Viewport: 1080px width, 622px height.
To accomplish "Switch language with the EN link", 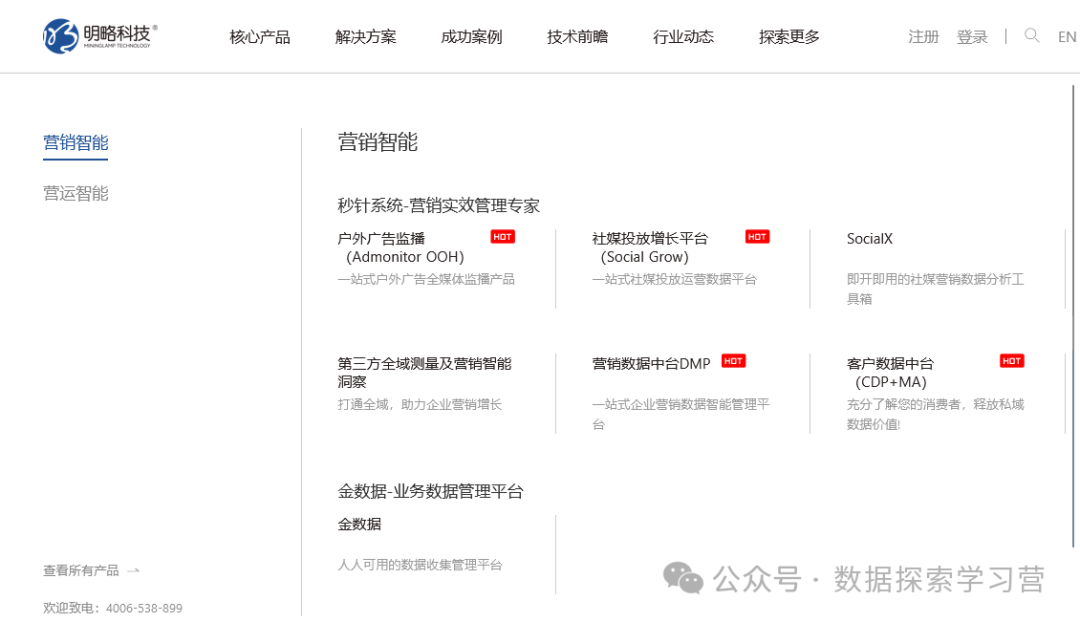I will coord(1067,37).
